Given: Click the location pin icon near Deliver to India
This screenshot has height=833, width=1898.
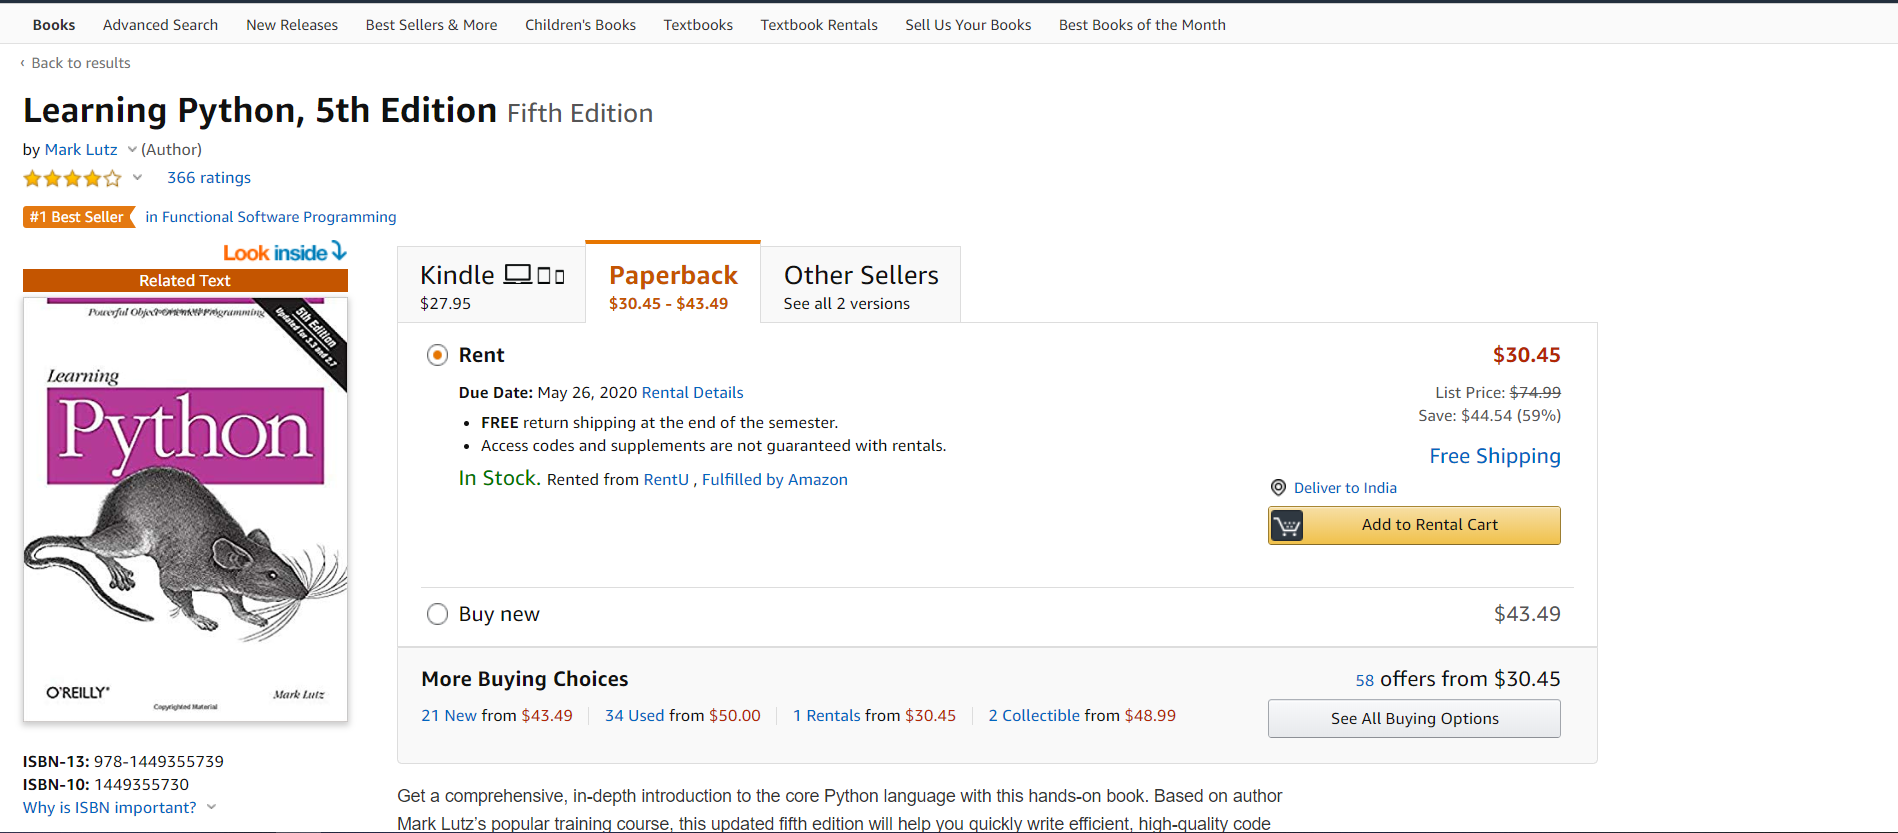Looking at the screenshot, I should click(1278, 488).
